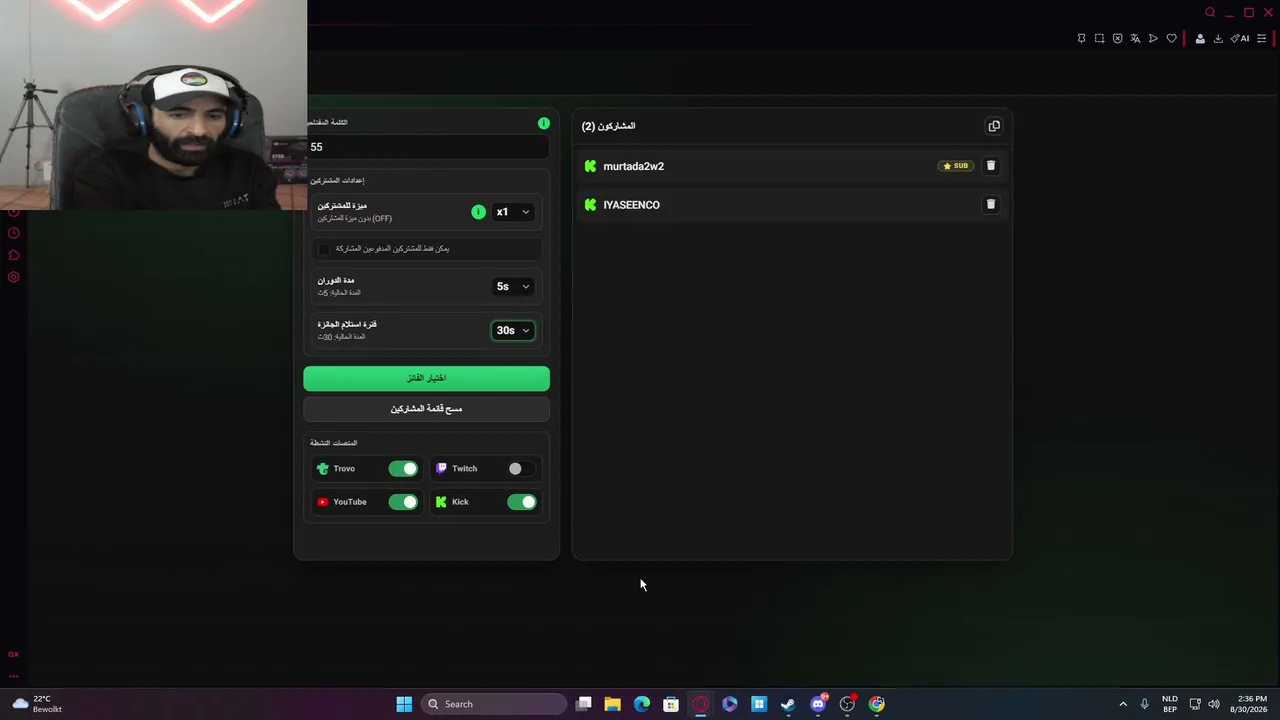Open Steam from the taskbar
Viewport: 1280px width, 720px height.
(788, 704)
